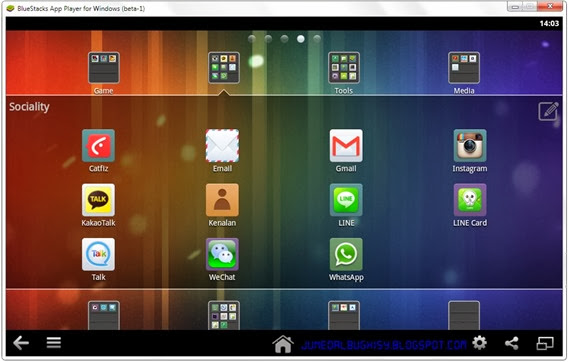
Task: Switch to the first home page dot
Action: coord(252,39)
